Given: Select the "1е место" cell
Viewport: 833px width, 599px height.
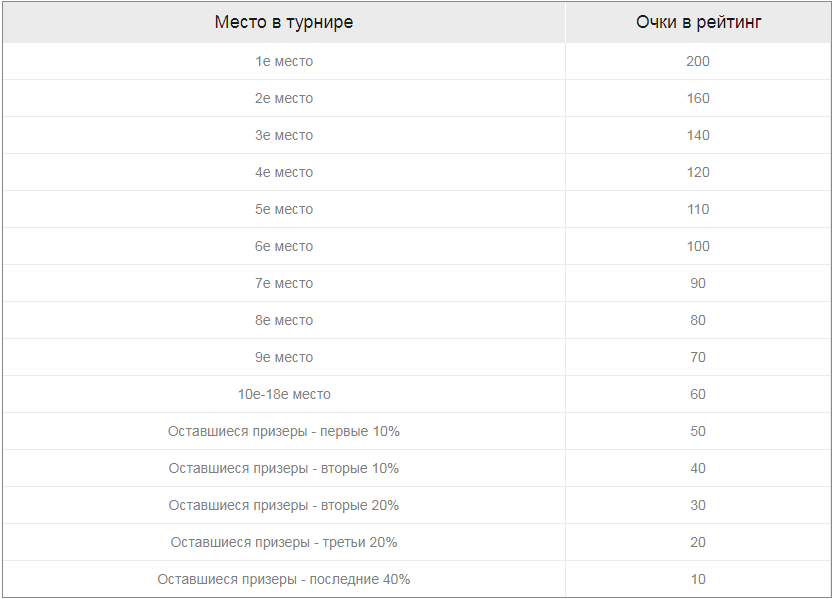Looking at the screenshot, I should coord(284,61).
